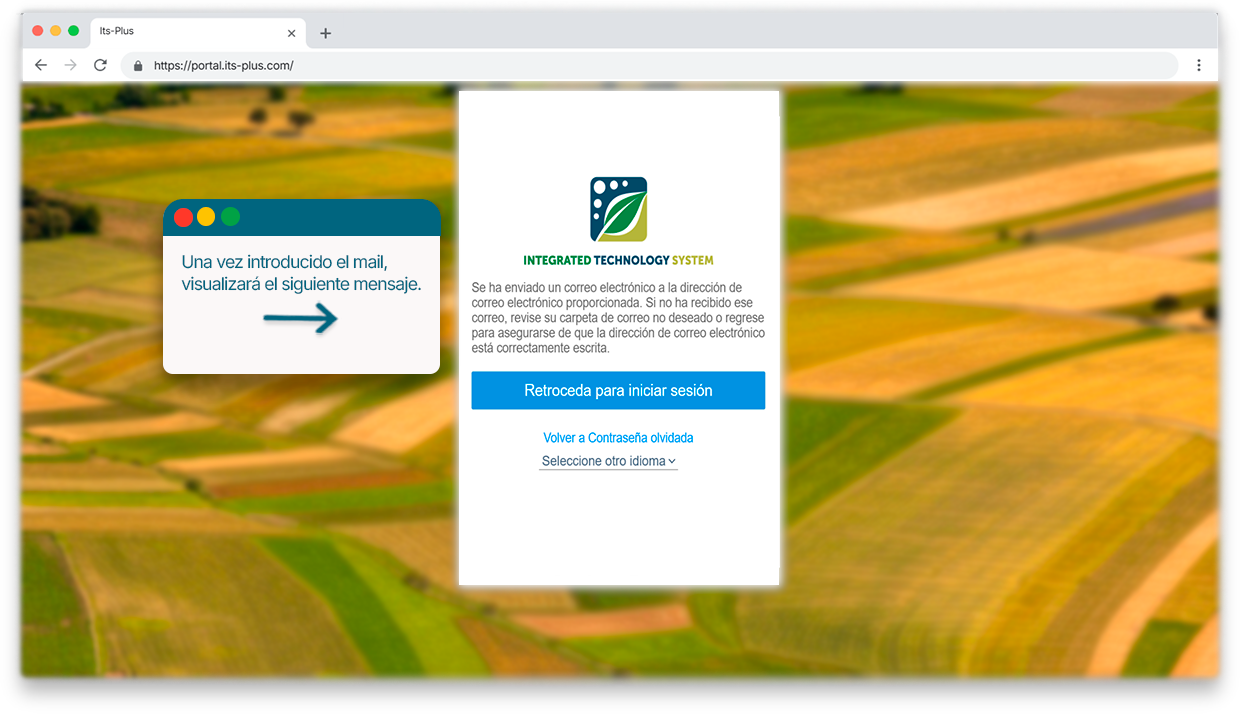Screen dimensions: 1240x714
Task: Click the red dot on callout header
Action: pos(183,217)
